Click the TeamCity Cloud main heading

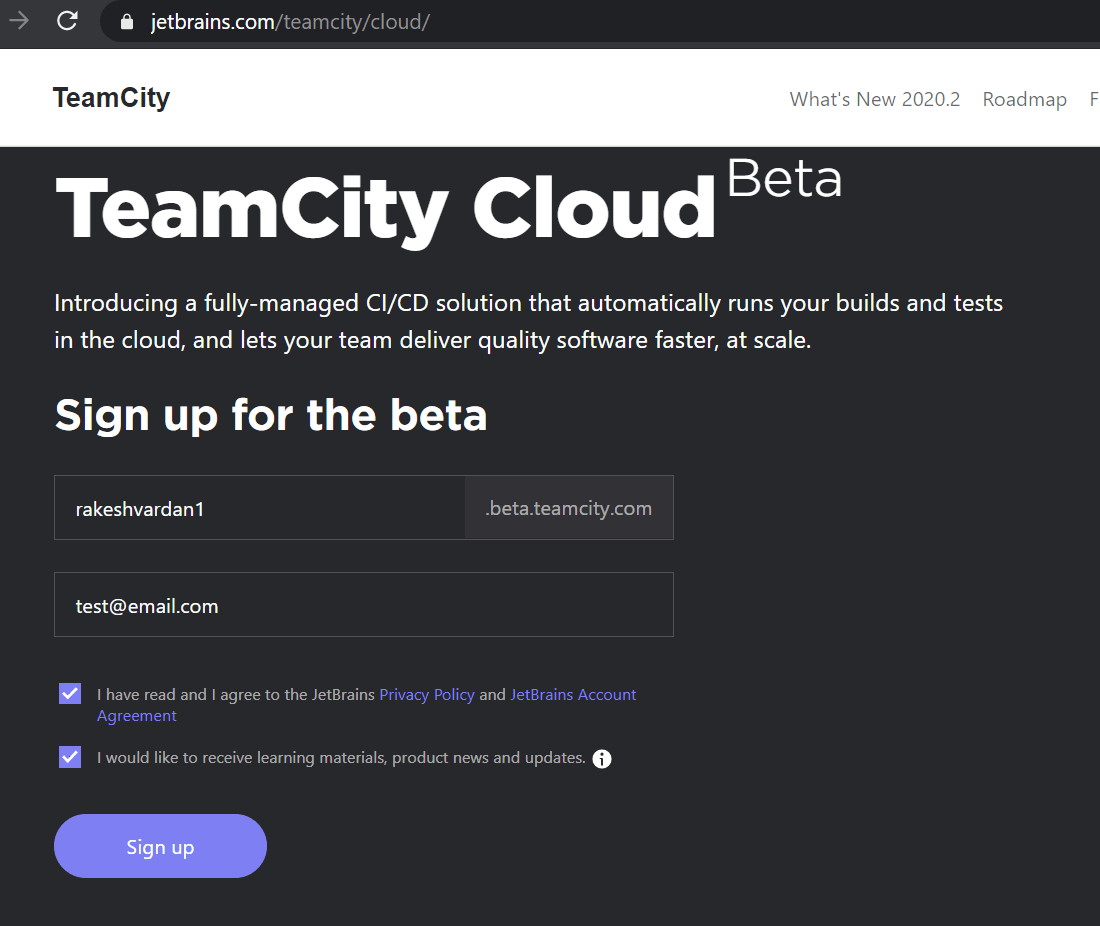[386, 208]
